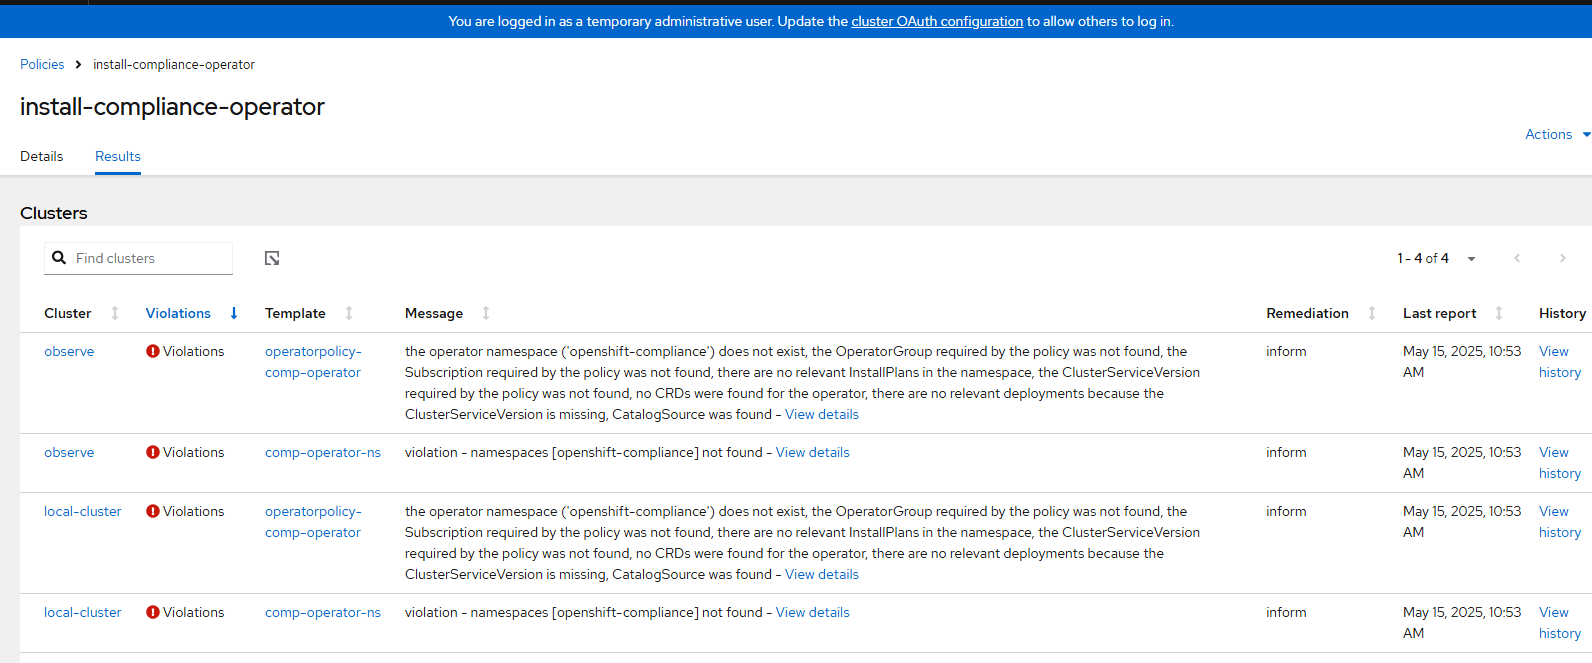Click the Remediation column header

click(1307, 313)
